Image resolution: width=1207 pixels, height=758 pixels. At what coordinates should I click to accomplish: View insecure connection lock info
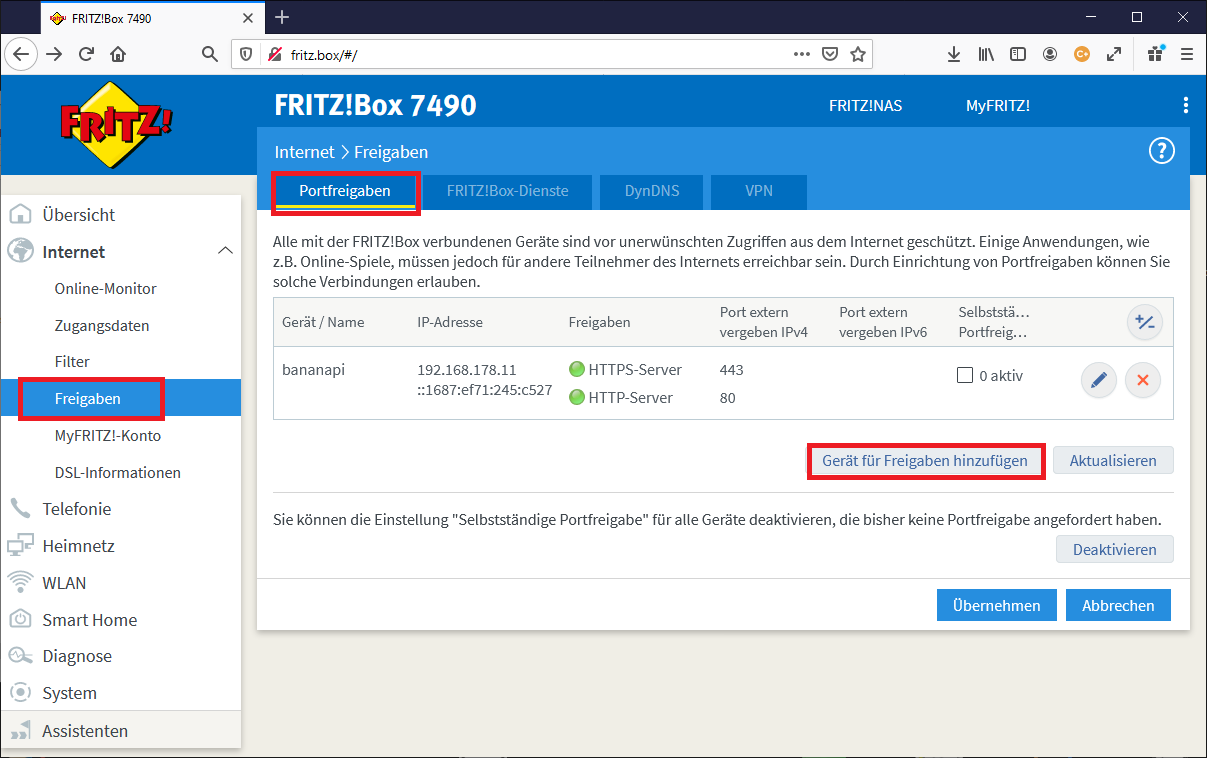point(274,54)
